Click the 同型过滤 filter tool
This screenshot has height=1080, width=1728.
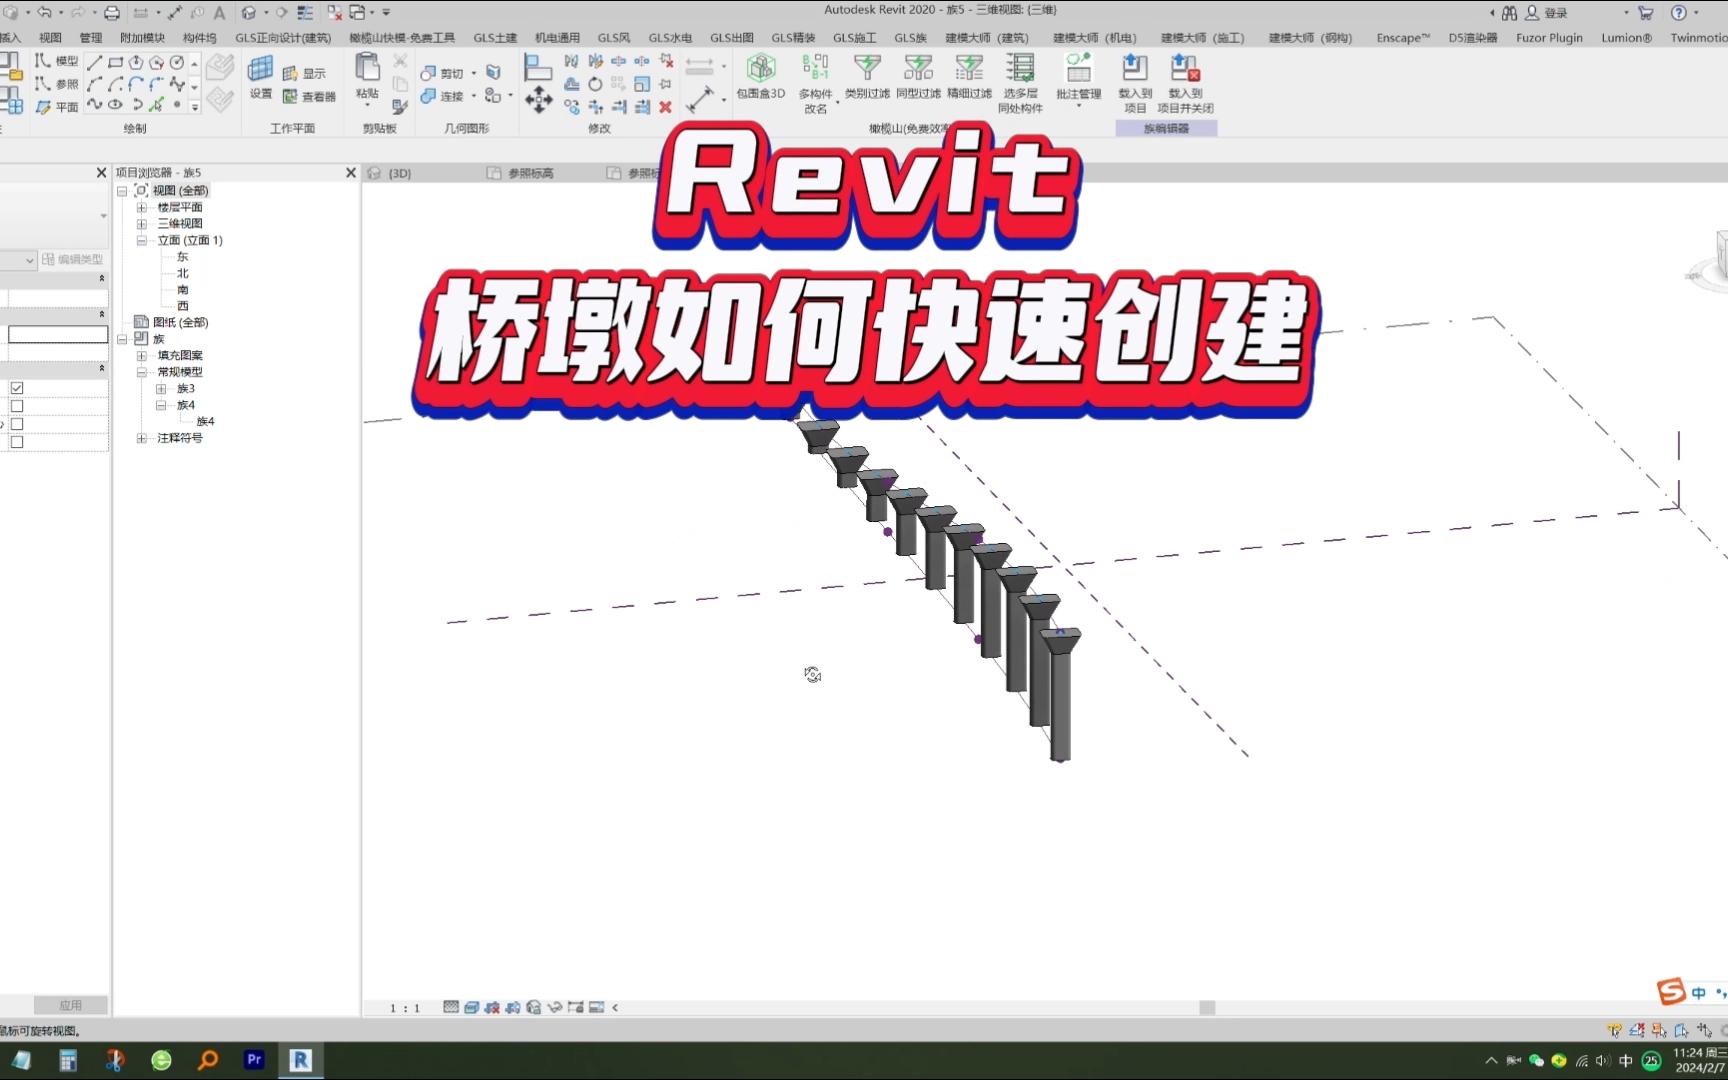coord(918,77)
